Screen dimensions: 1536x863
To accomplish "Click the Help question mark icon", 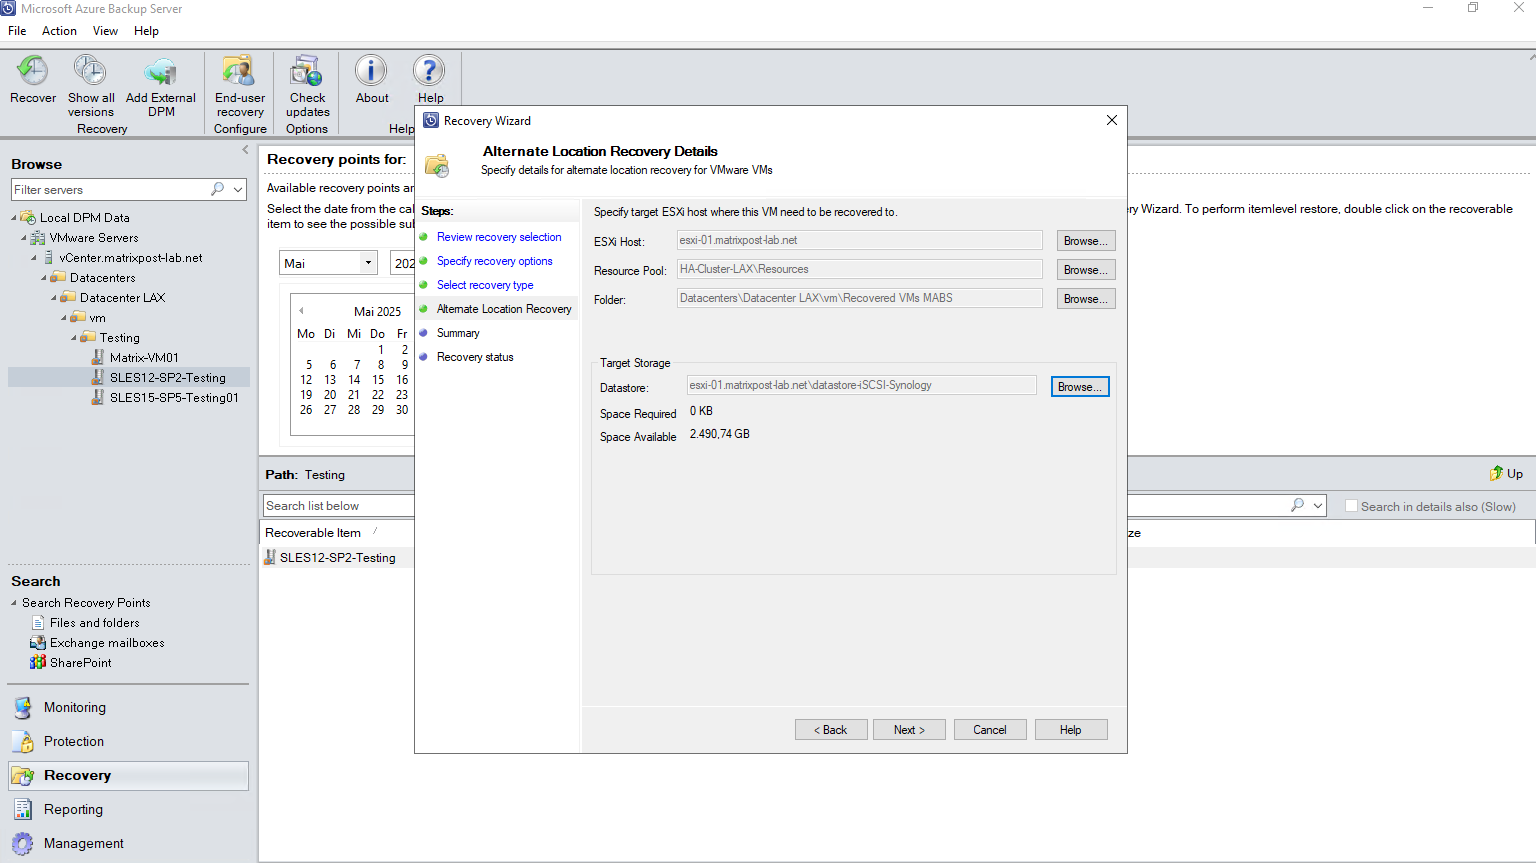I will [430, 71].
